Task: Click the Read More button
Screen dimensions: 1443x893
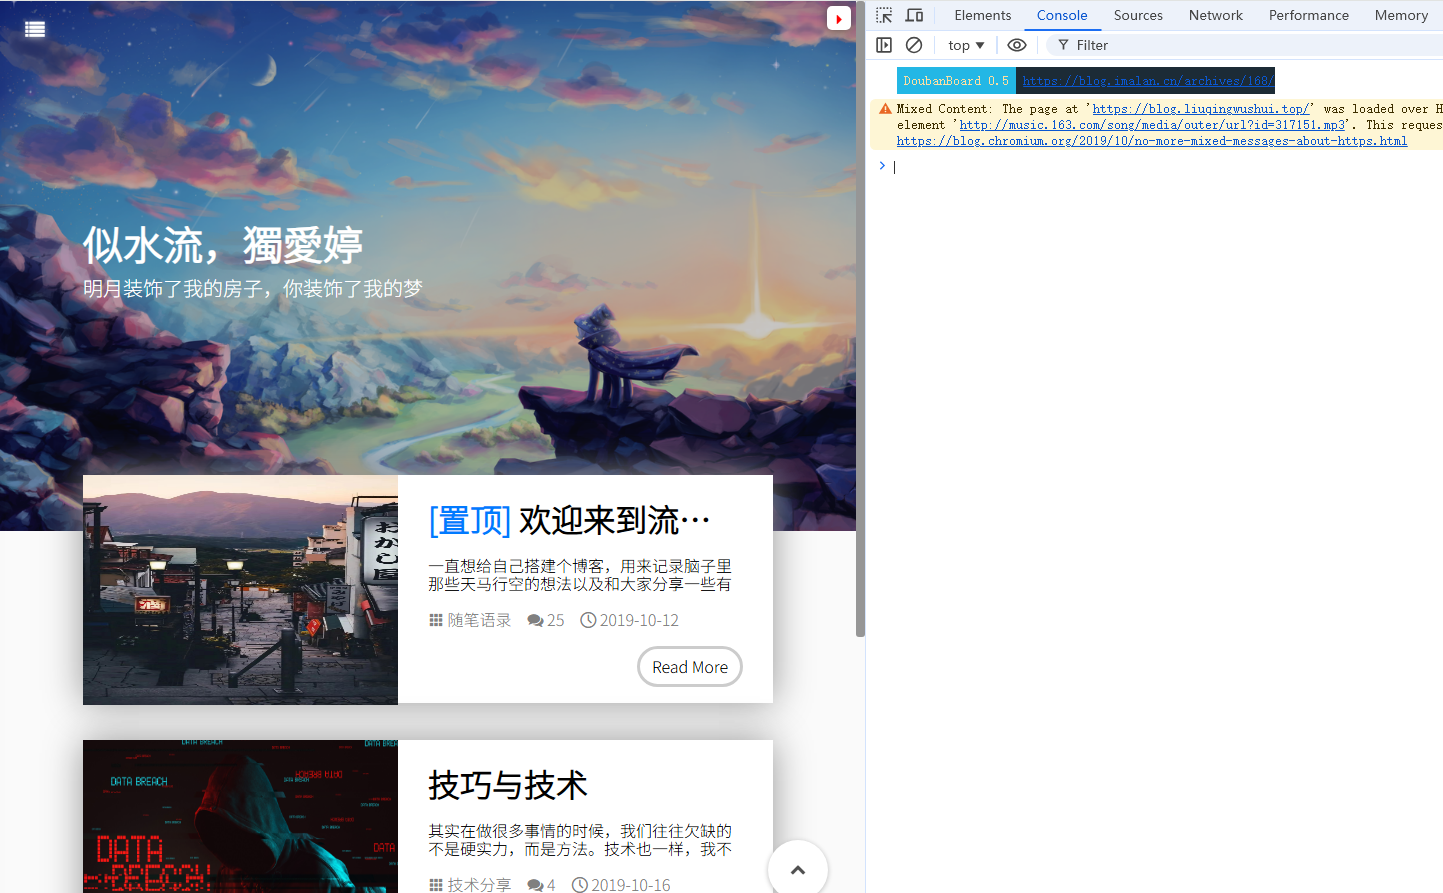Action: (689, 666)
